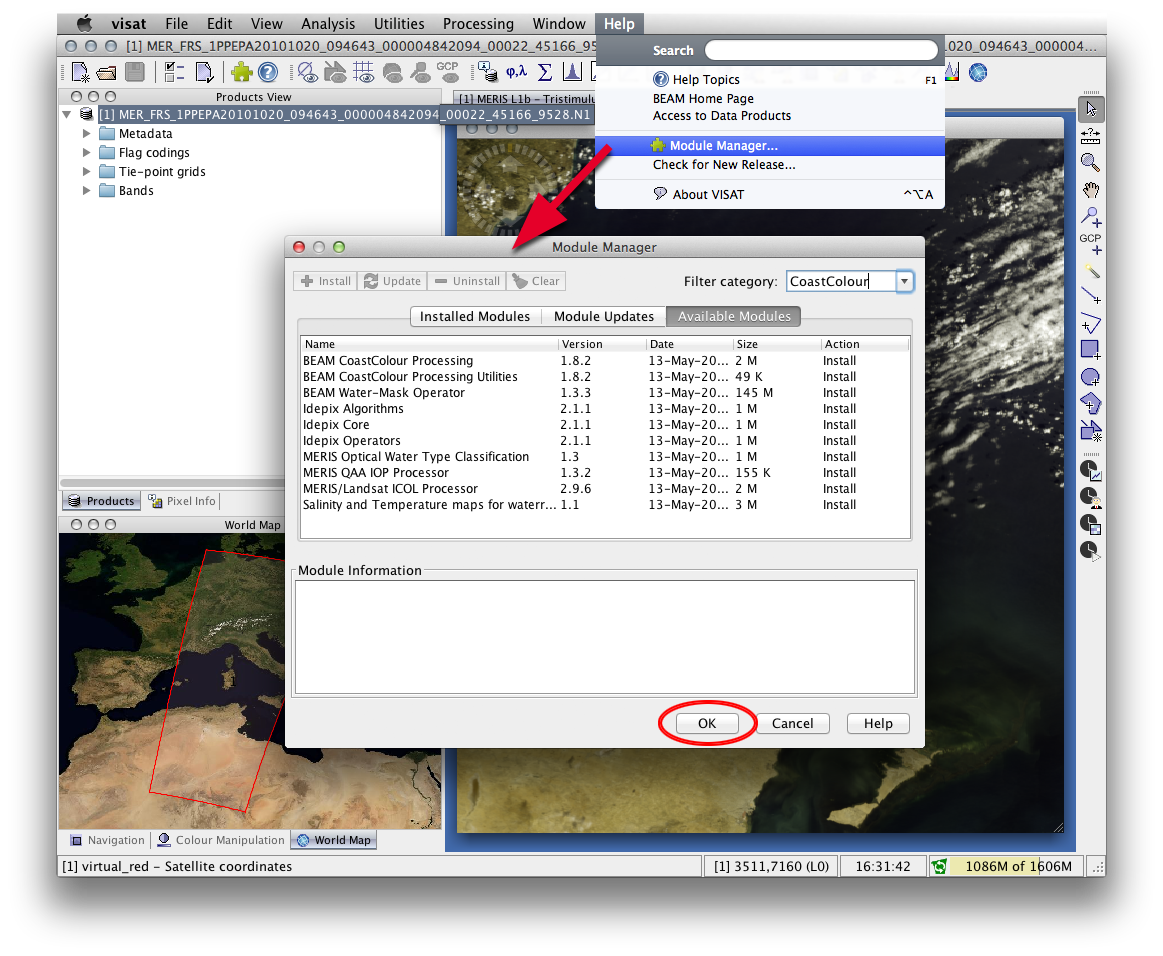Open the Pixel Info tab
Viewport: 1163px width, 956px height.
coord(182,501)
